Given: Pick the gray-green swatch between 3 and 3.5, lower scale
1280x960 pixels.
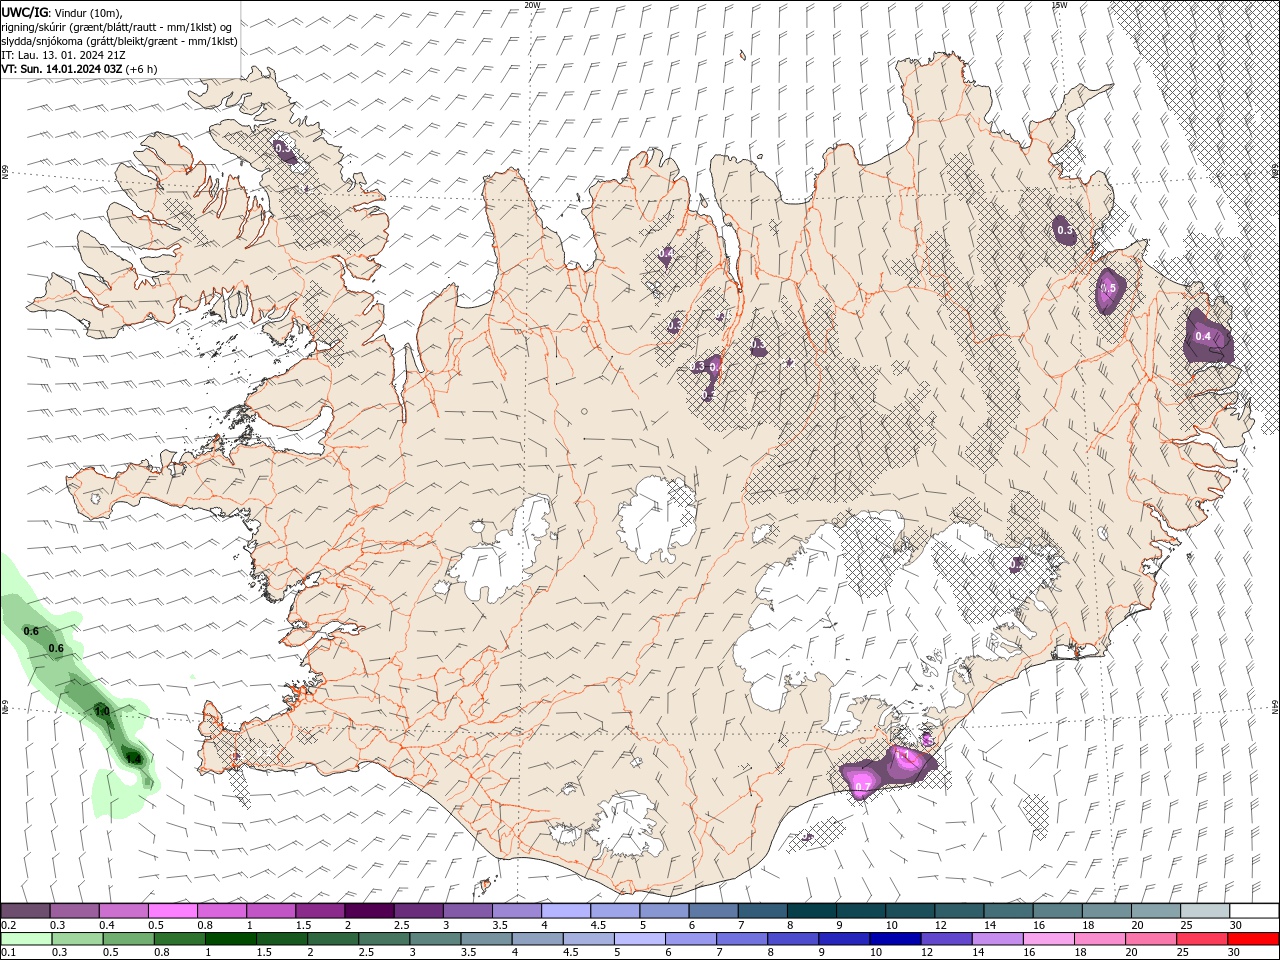Looking at the screenshot, I should tap(435, 939).
